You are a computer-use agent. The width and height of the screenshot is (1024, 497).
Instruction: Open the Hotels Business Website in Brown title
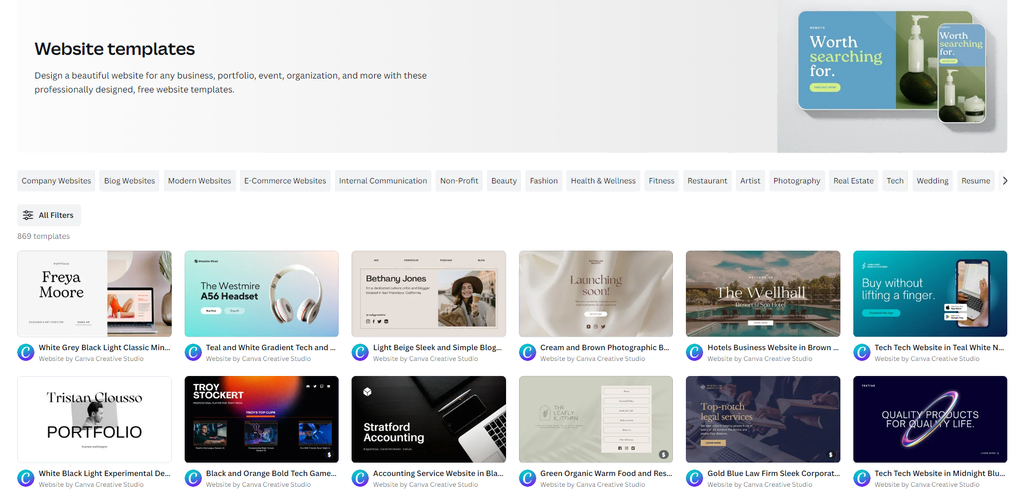773,348
